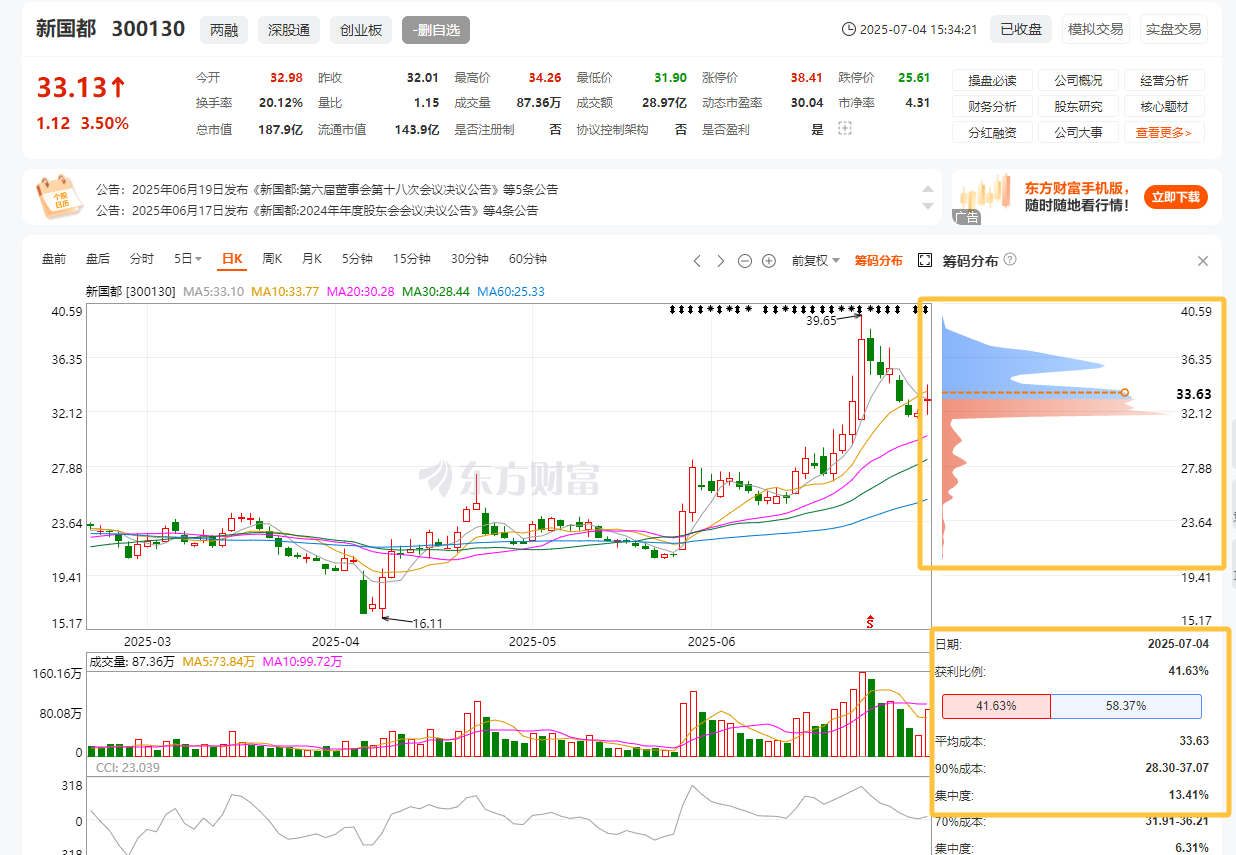Click the blue 58.37% loss ratio bar
The height and width of the screenshot is (855, 1236).
click(x=1126, y=706)
